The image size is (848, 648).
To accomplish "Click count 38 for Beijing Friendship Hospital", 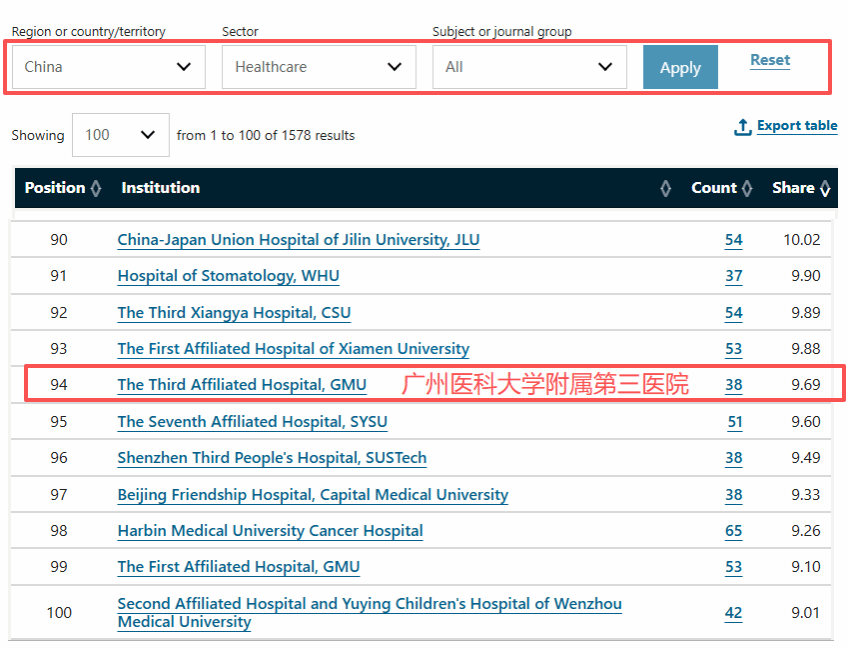I will 734,495.
